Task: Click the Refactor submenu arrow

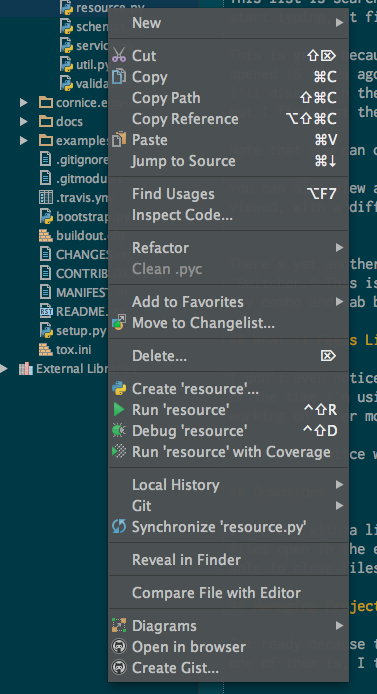Action: point(339,247)
